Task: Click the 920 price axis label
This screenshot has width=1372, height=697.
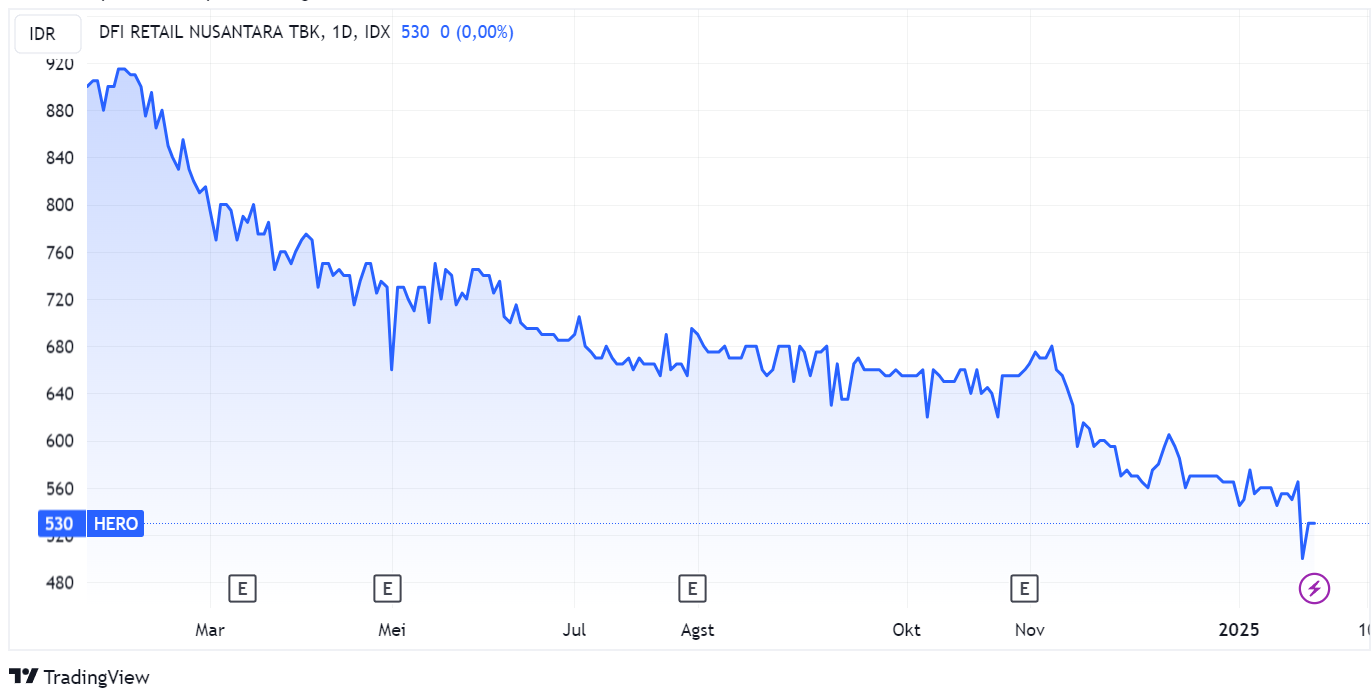Action: [x=60, y=64]
